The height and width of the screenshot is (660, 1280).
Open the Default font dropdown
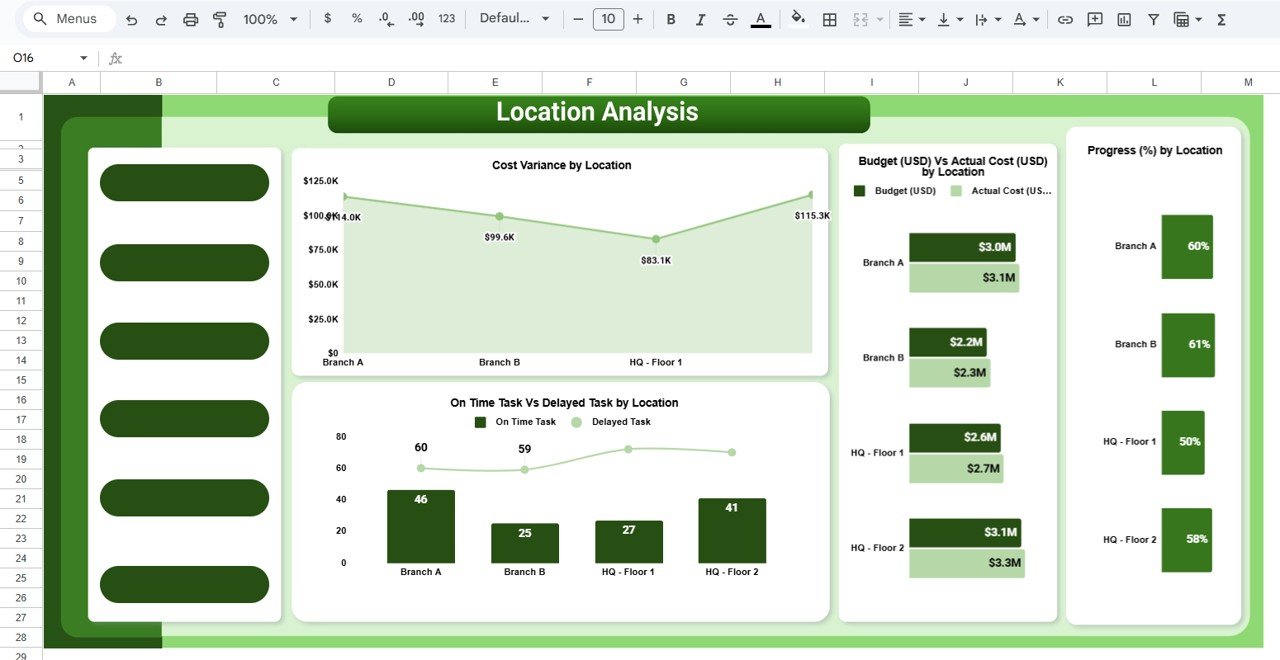pyautogui.click(x=514, y=19)
